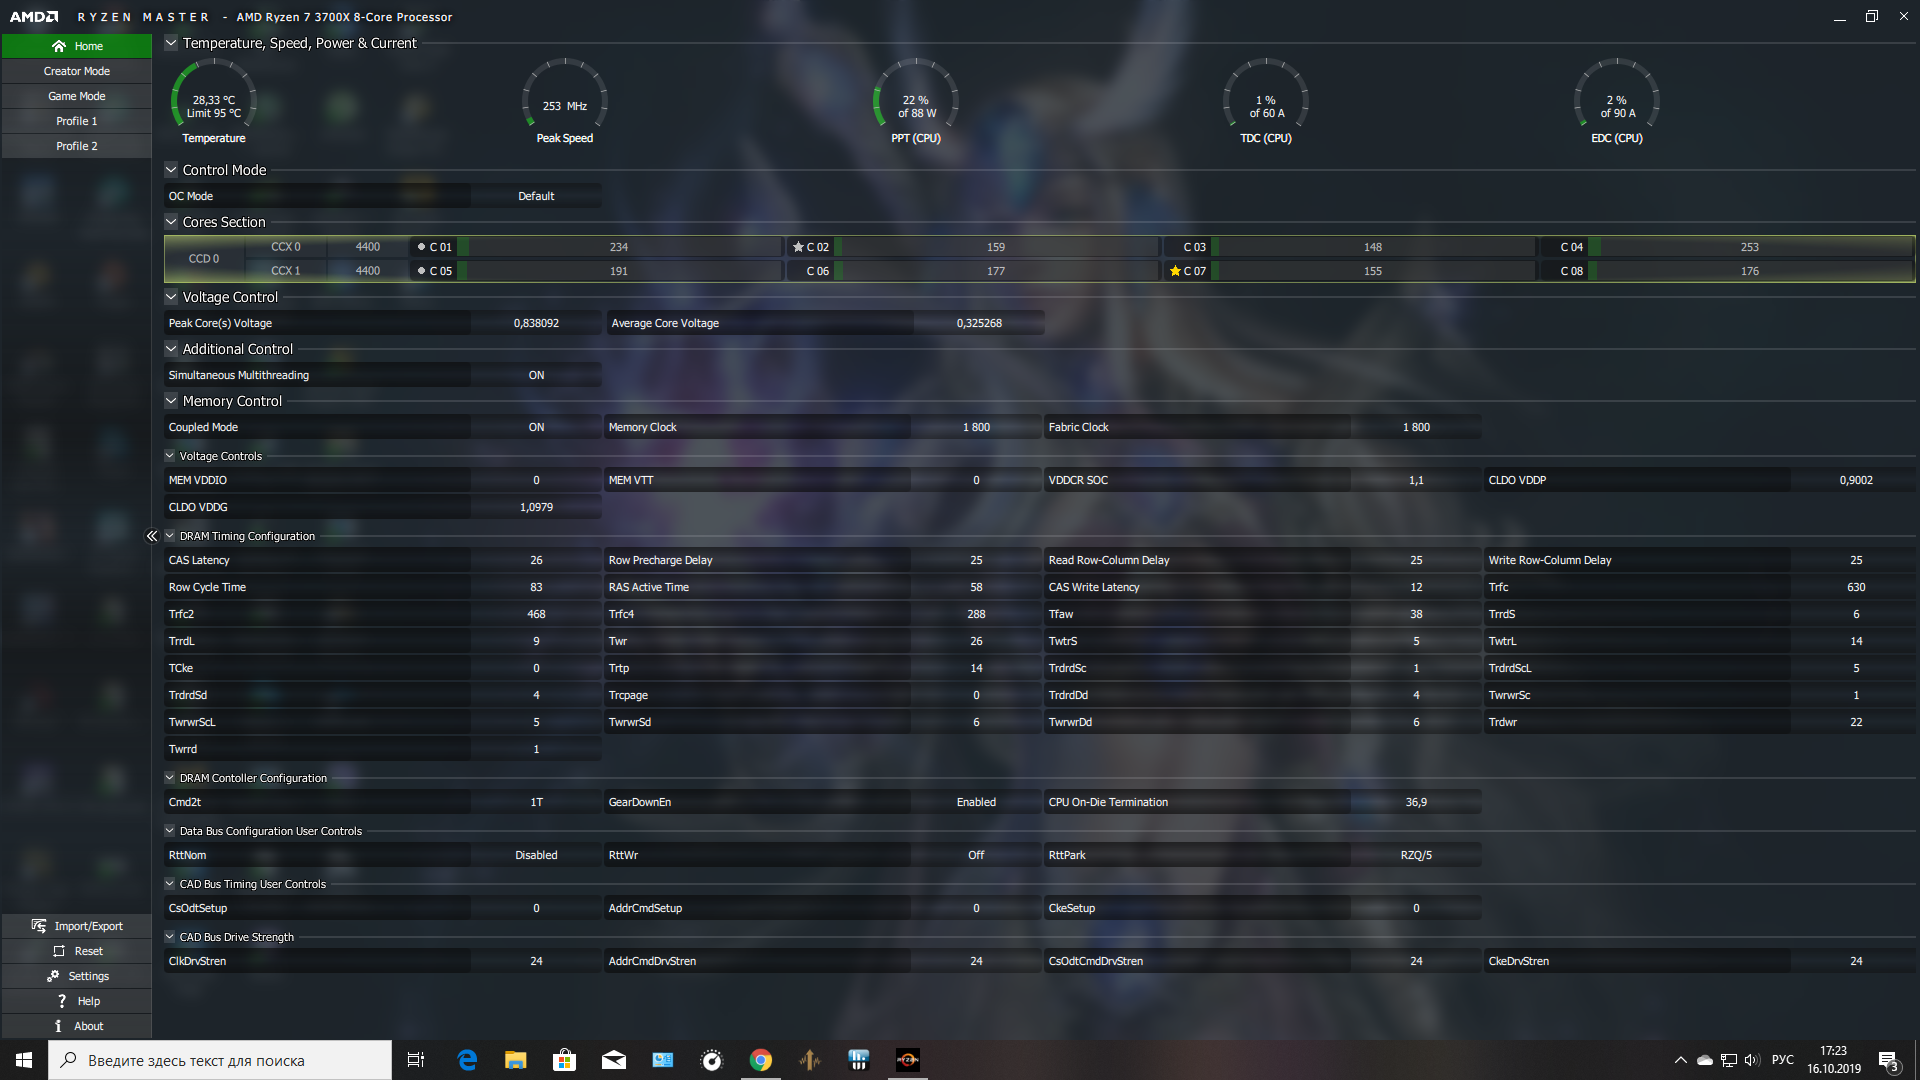Collapse the Cores Section expander
The width and height of the screenshot is (1920, 1080).
[171, 222]
